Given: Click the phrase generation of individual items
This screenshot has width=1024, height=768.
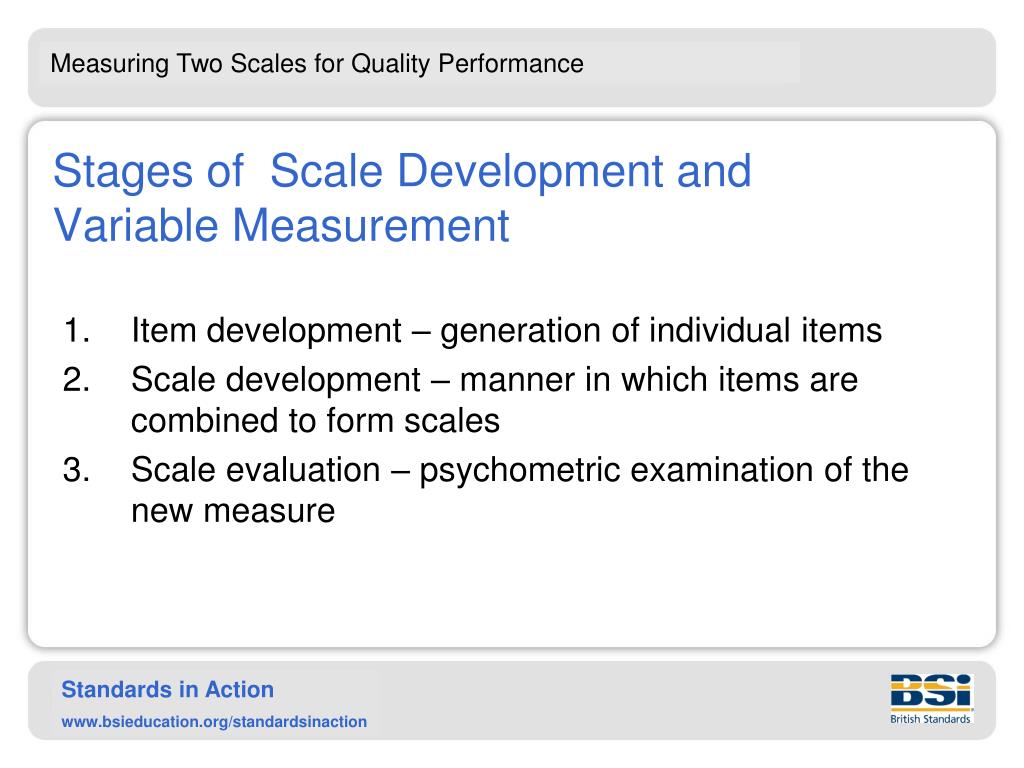Looking at the screenshot, I should [x=662, y=331].
